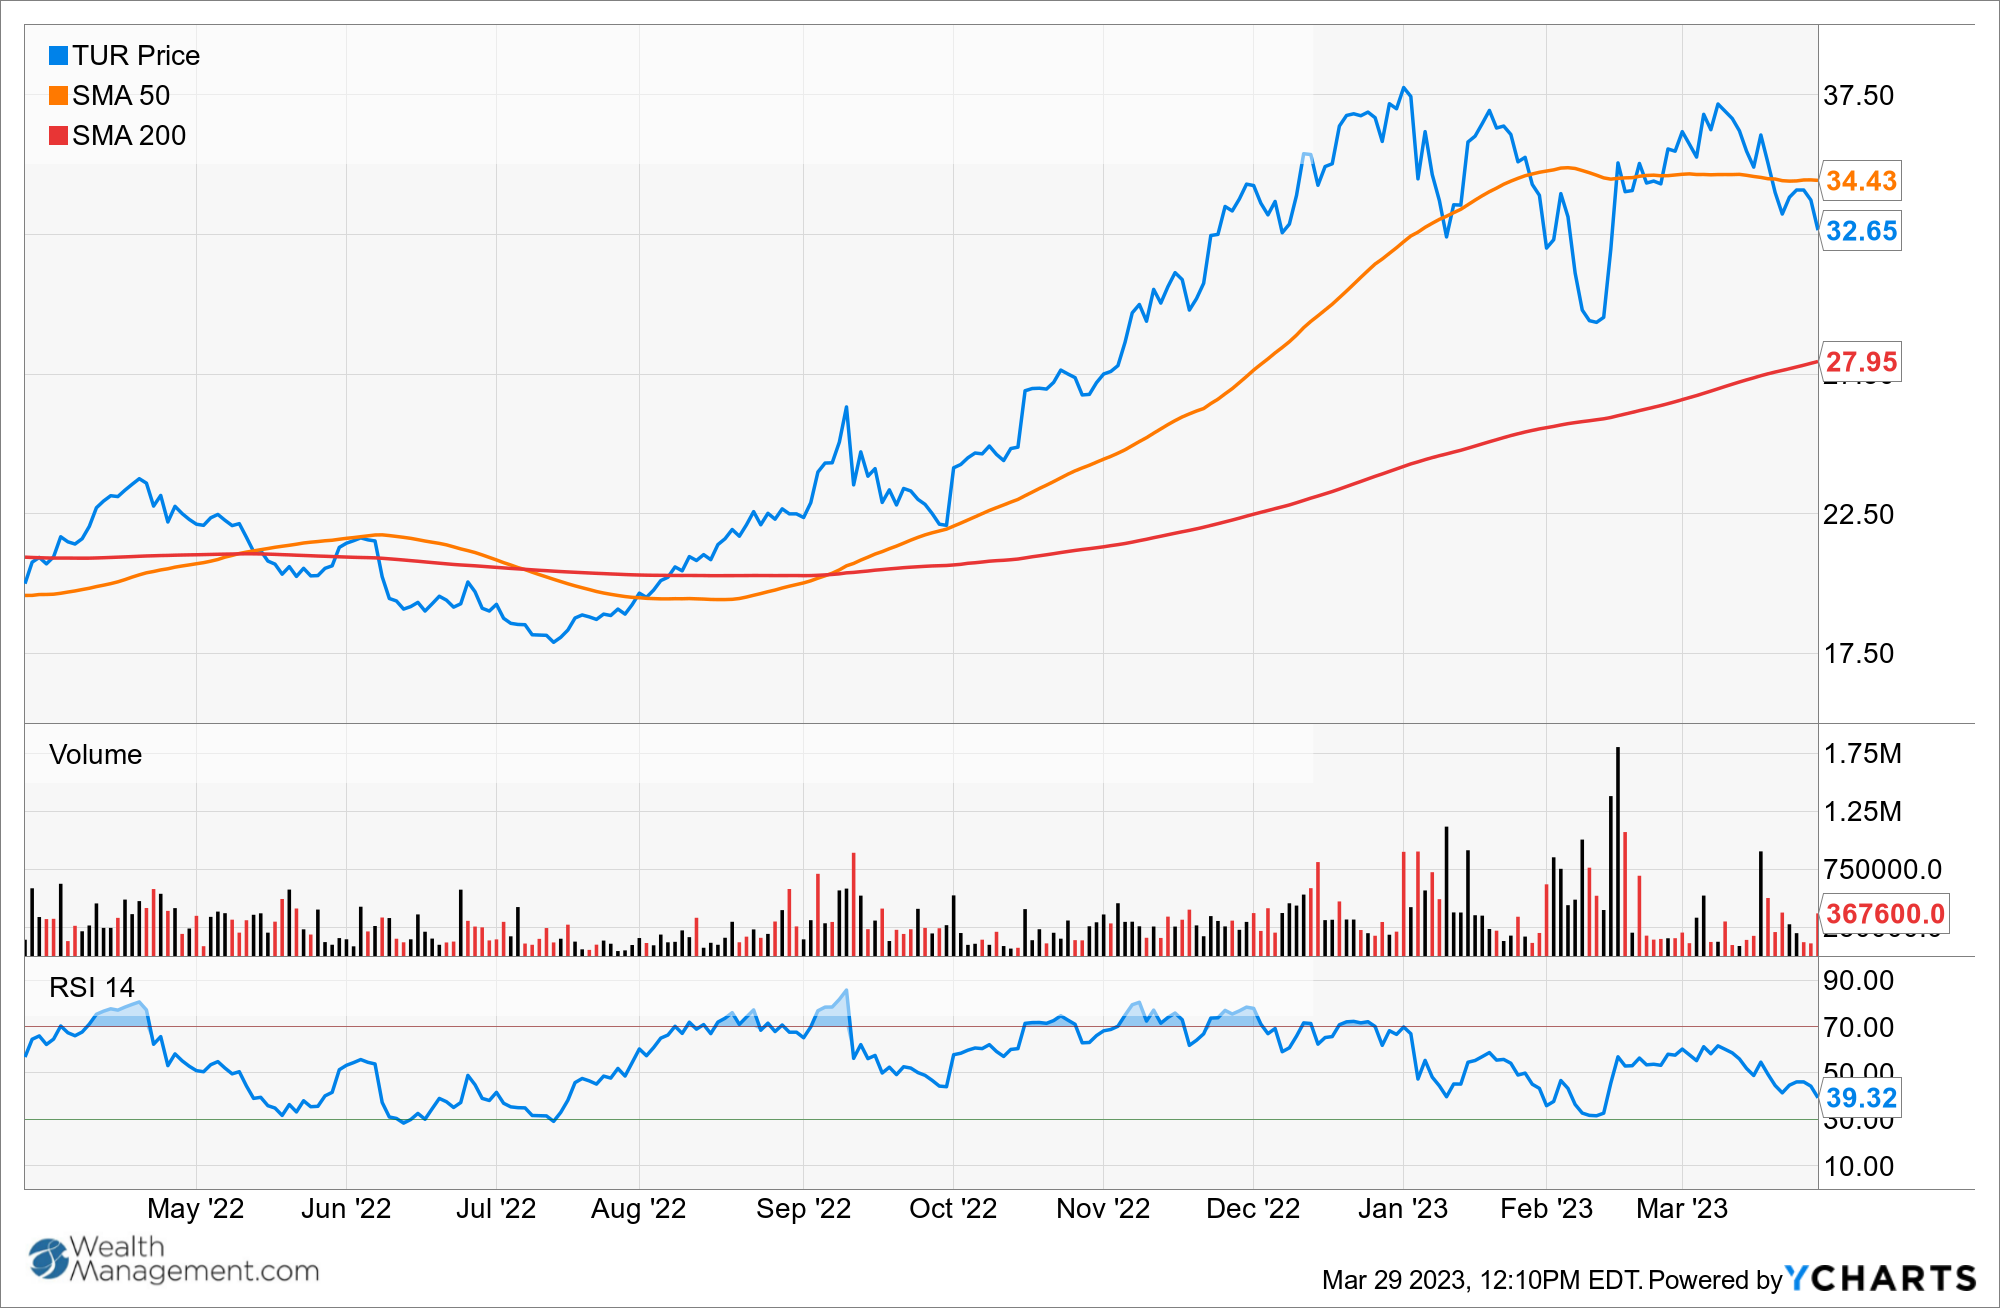2000x1308 pixels.
Task: Click the RSI 14 panel label
Action: point(91,988)
